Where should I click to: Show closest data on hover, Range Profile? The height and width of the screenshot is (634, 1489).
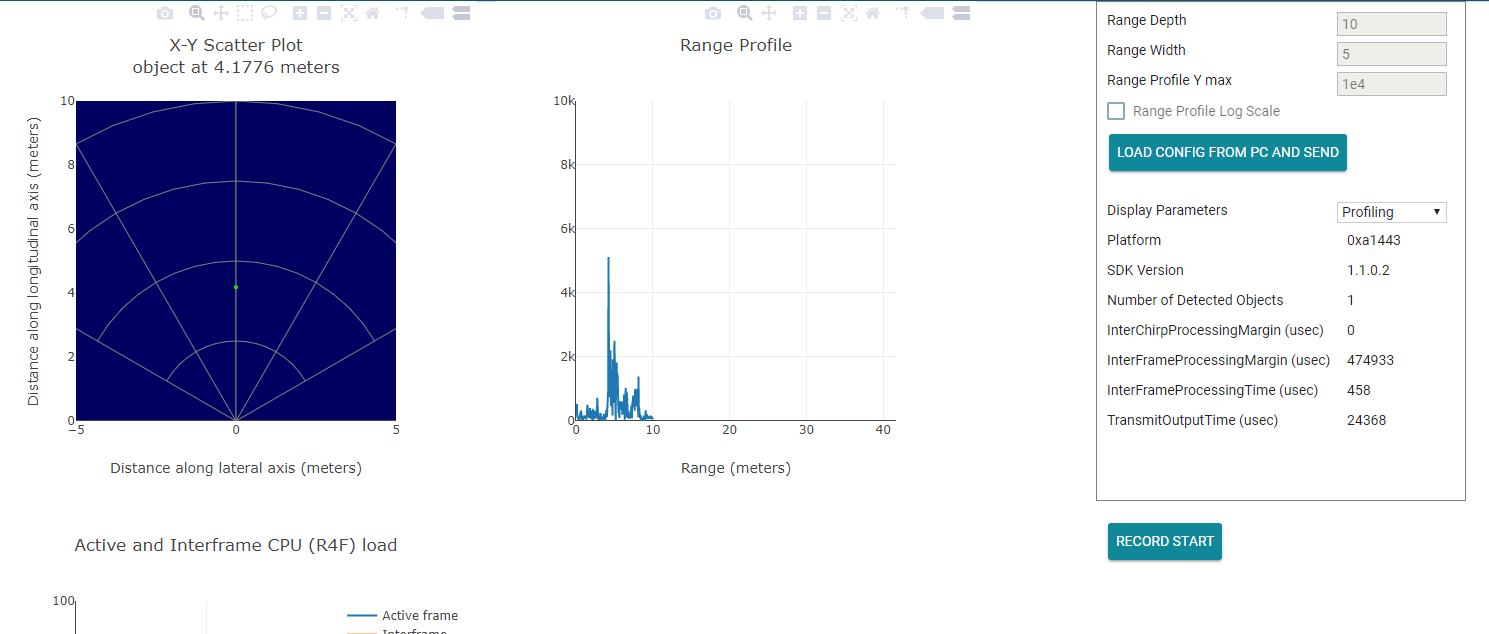pyautogui.click(x=932, y=13)
